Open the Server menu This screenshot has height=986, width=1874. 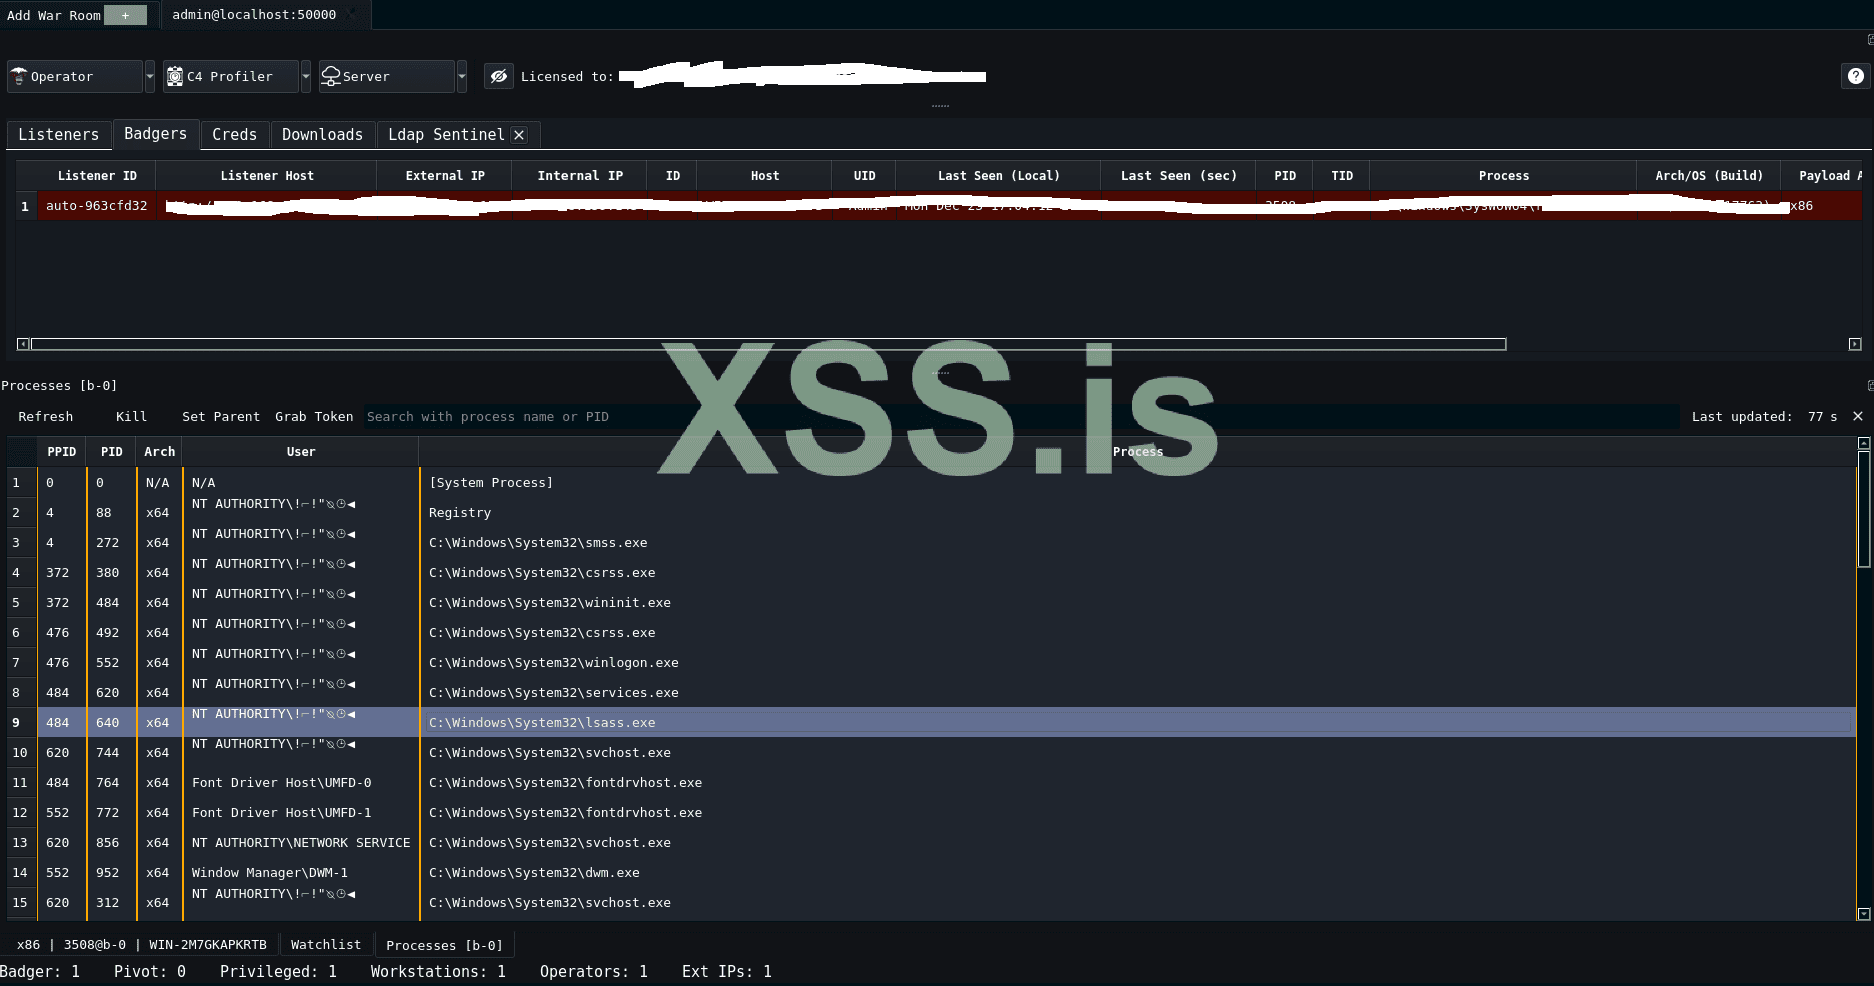[x=387, y=76]
